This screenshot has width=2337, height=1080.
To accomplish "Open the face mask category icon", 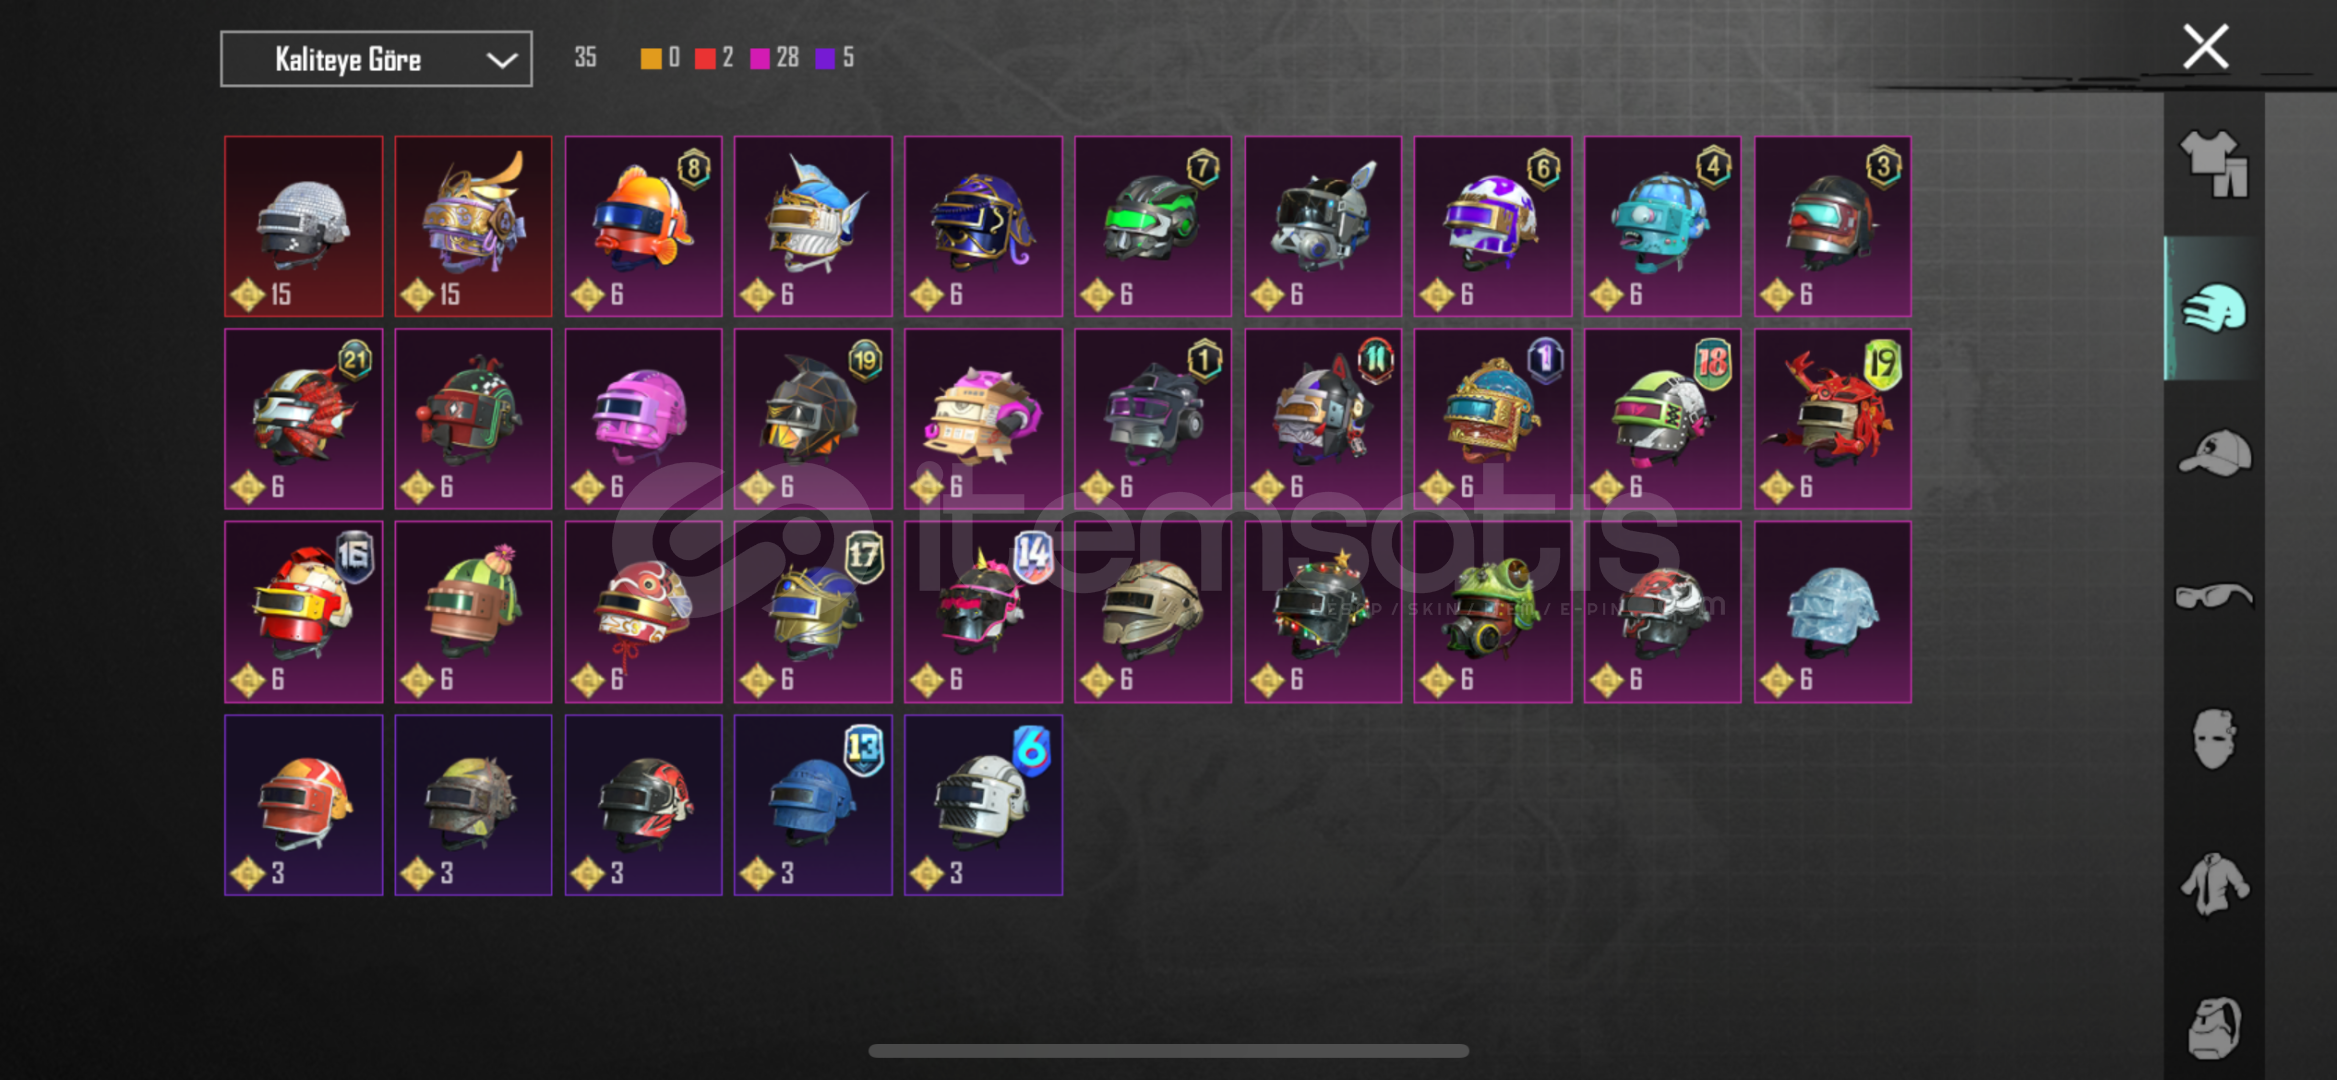I will 2214,739.
